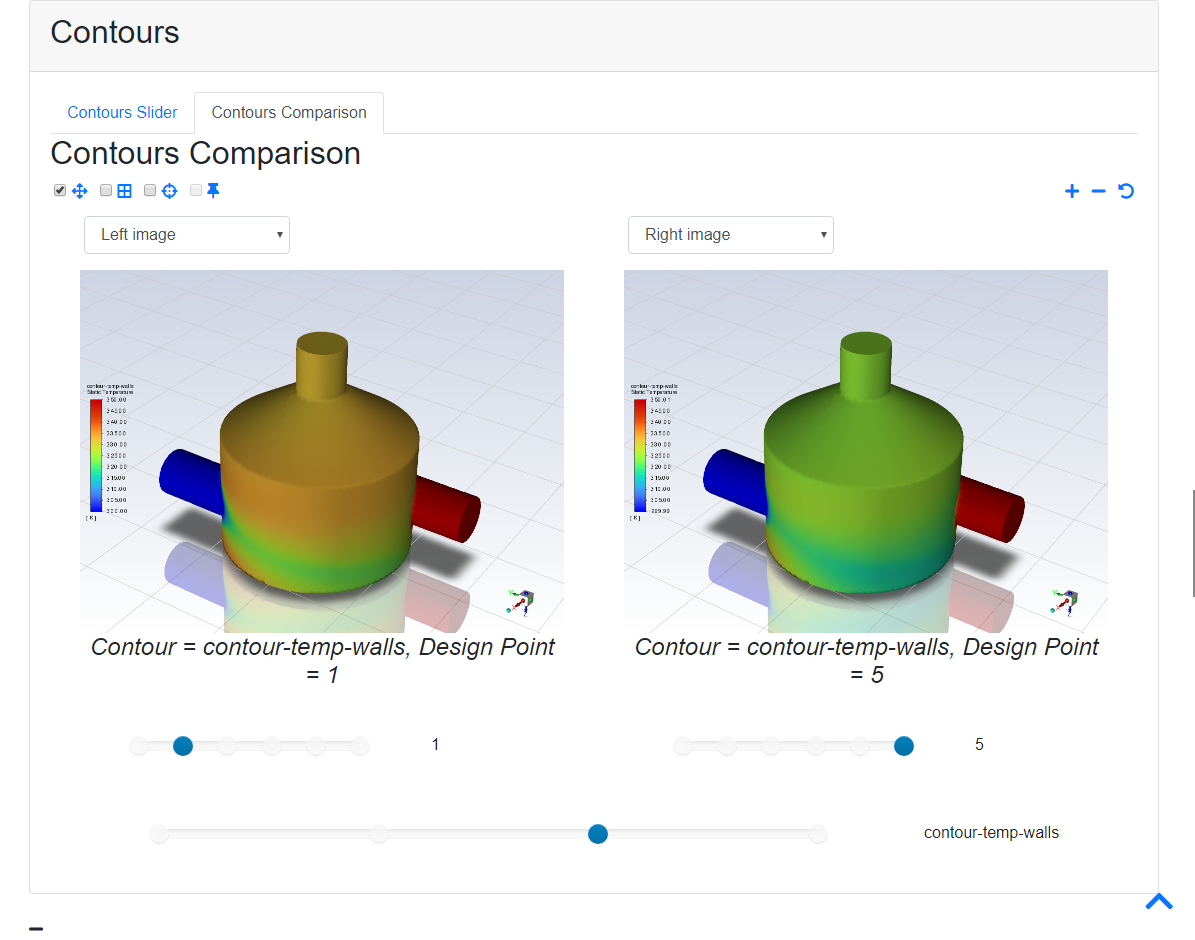This screenshot has height=940, width=1195.
Task: Click the left design point slider handle
Action: coord(183,746)
